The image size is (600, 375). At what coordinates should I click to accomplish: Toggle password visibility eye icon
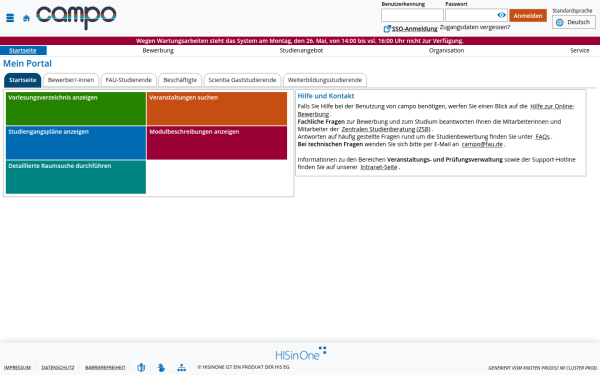[501, 15]
